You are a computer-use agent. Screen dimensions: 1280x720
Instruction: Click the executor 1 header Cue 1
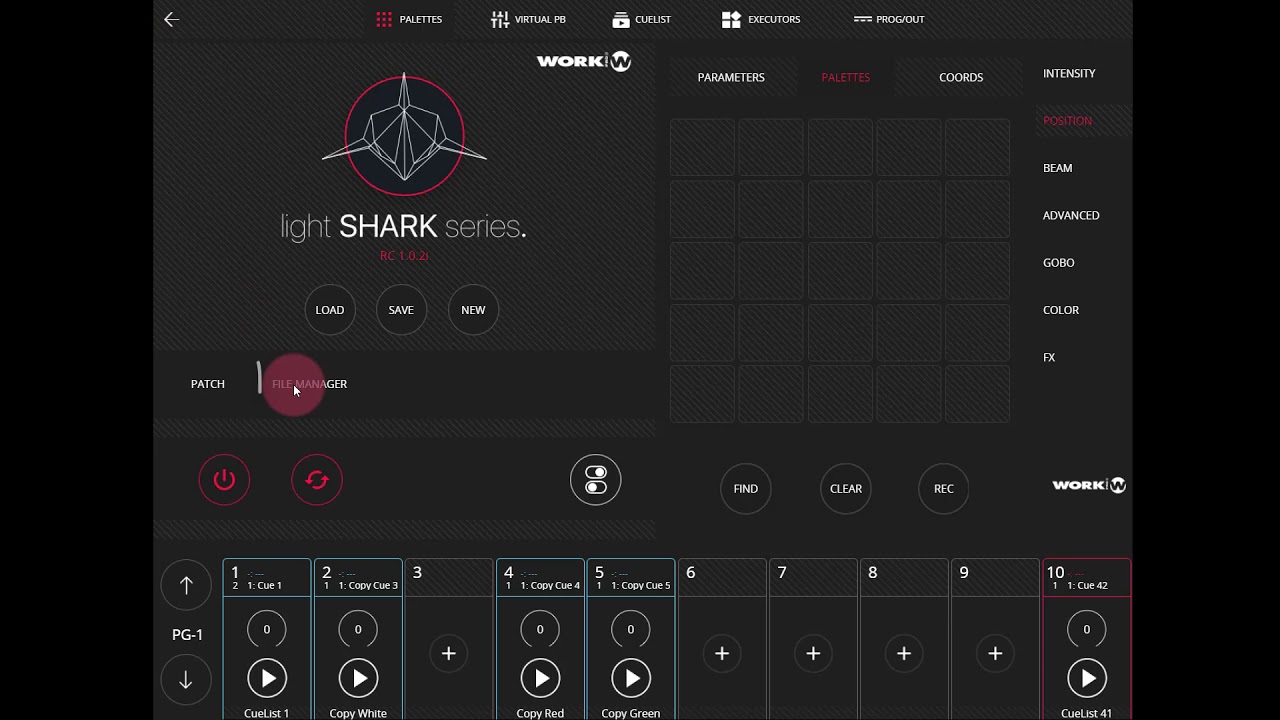(x=267, y=578)
